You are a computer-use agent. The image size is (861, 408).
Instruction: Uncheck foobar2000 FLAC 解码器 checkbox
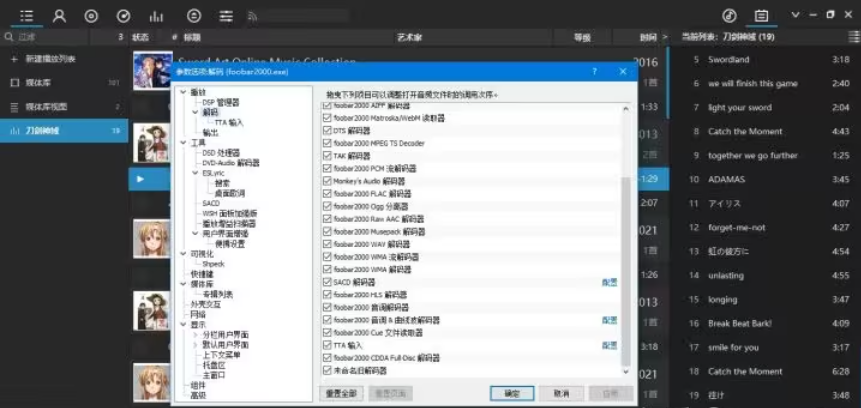(328, 193)
